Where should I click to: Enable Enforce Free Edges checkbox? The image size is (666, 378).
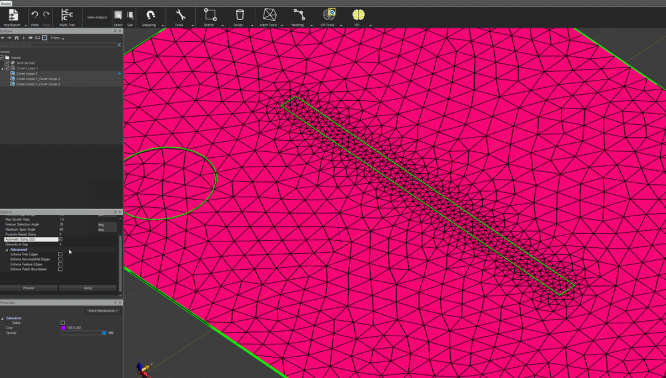[x=60, y=254]
